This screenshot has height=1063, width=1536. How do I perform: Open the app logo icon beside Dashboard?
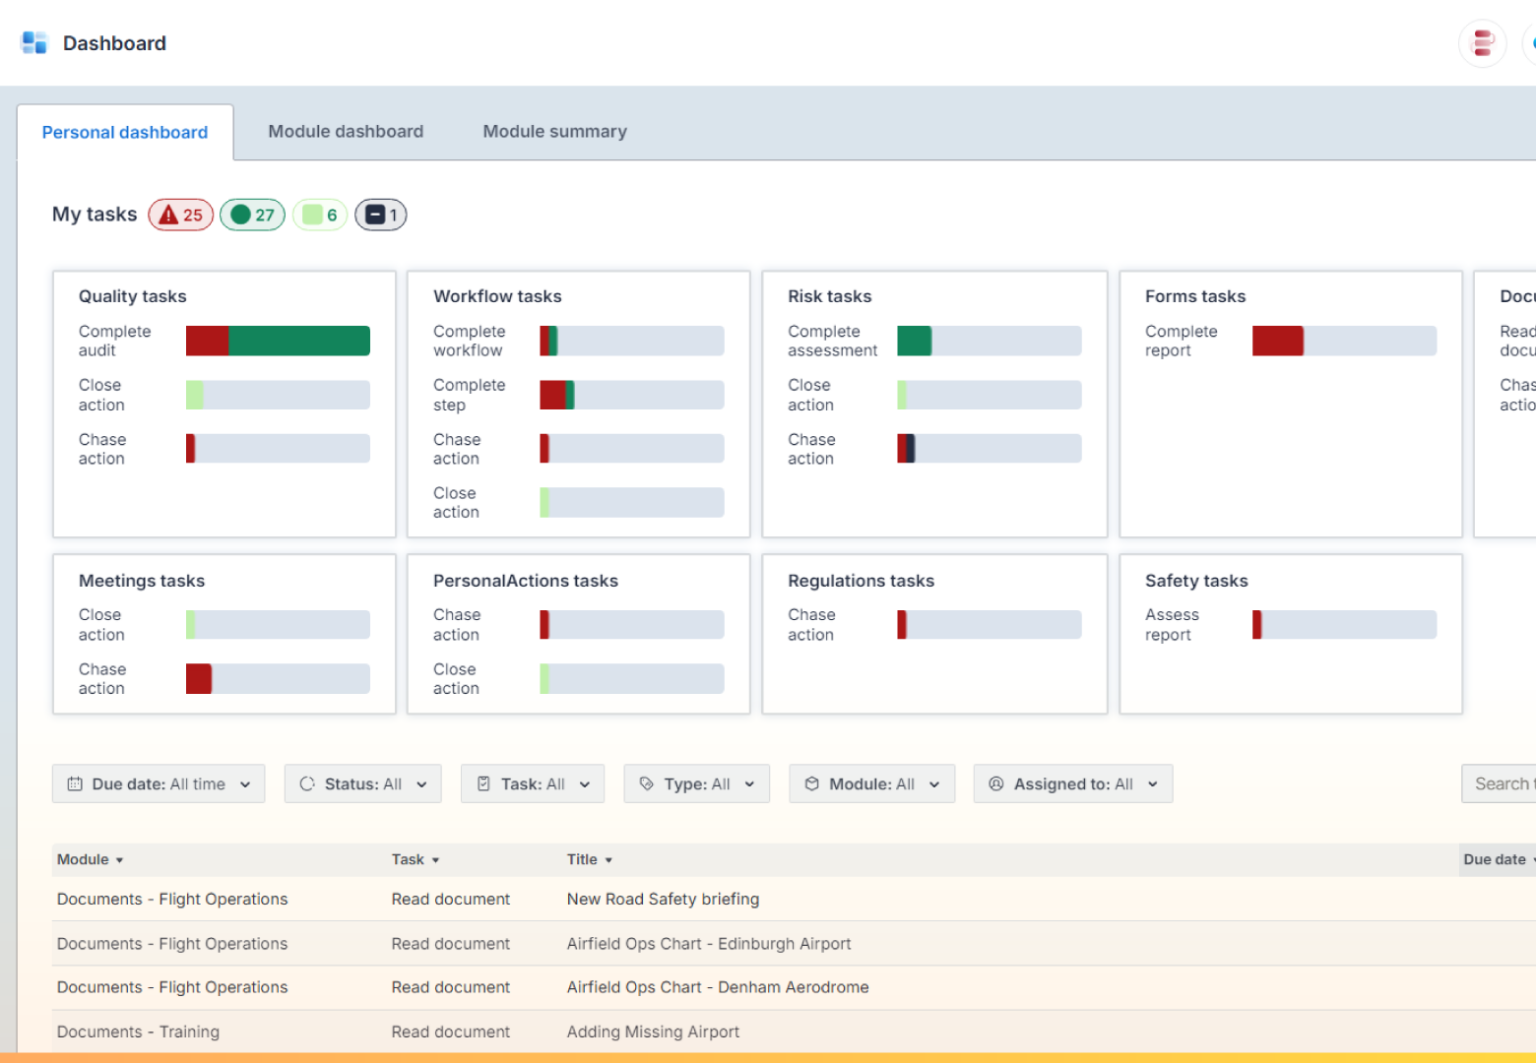(33, 42)
